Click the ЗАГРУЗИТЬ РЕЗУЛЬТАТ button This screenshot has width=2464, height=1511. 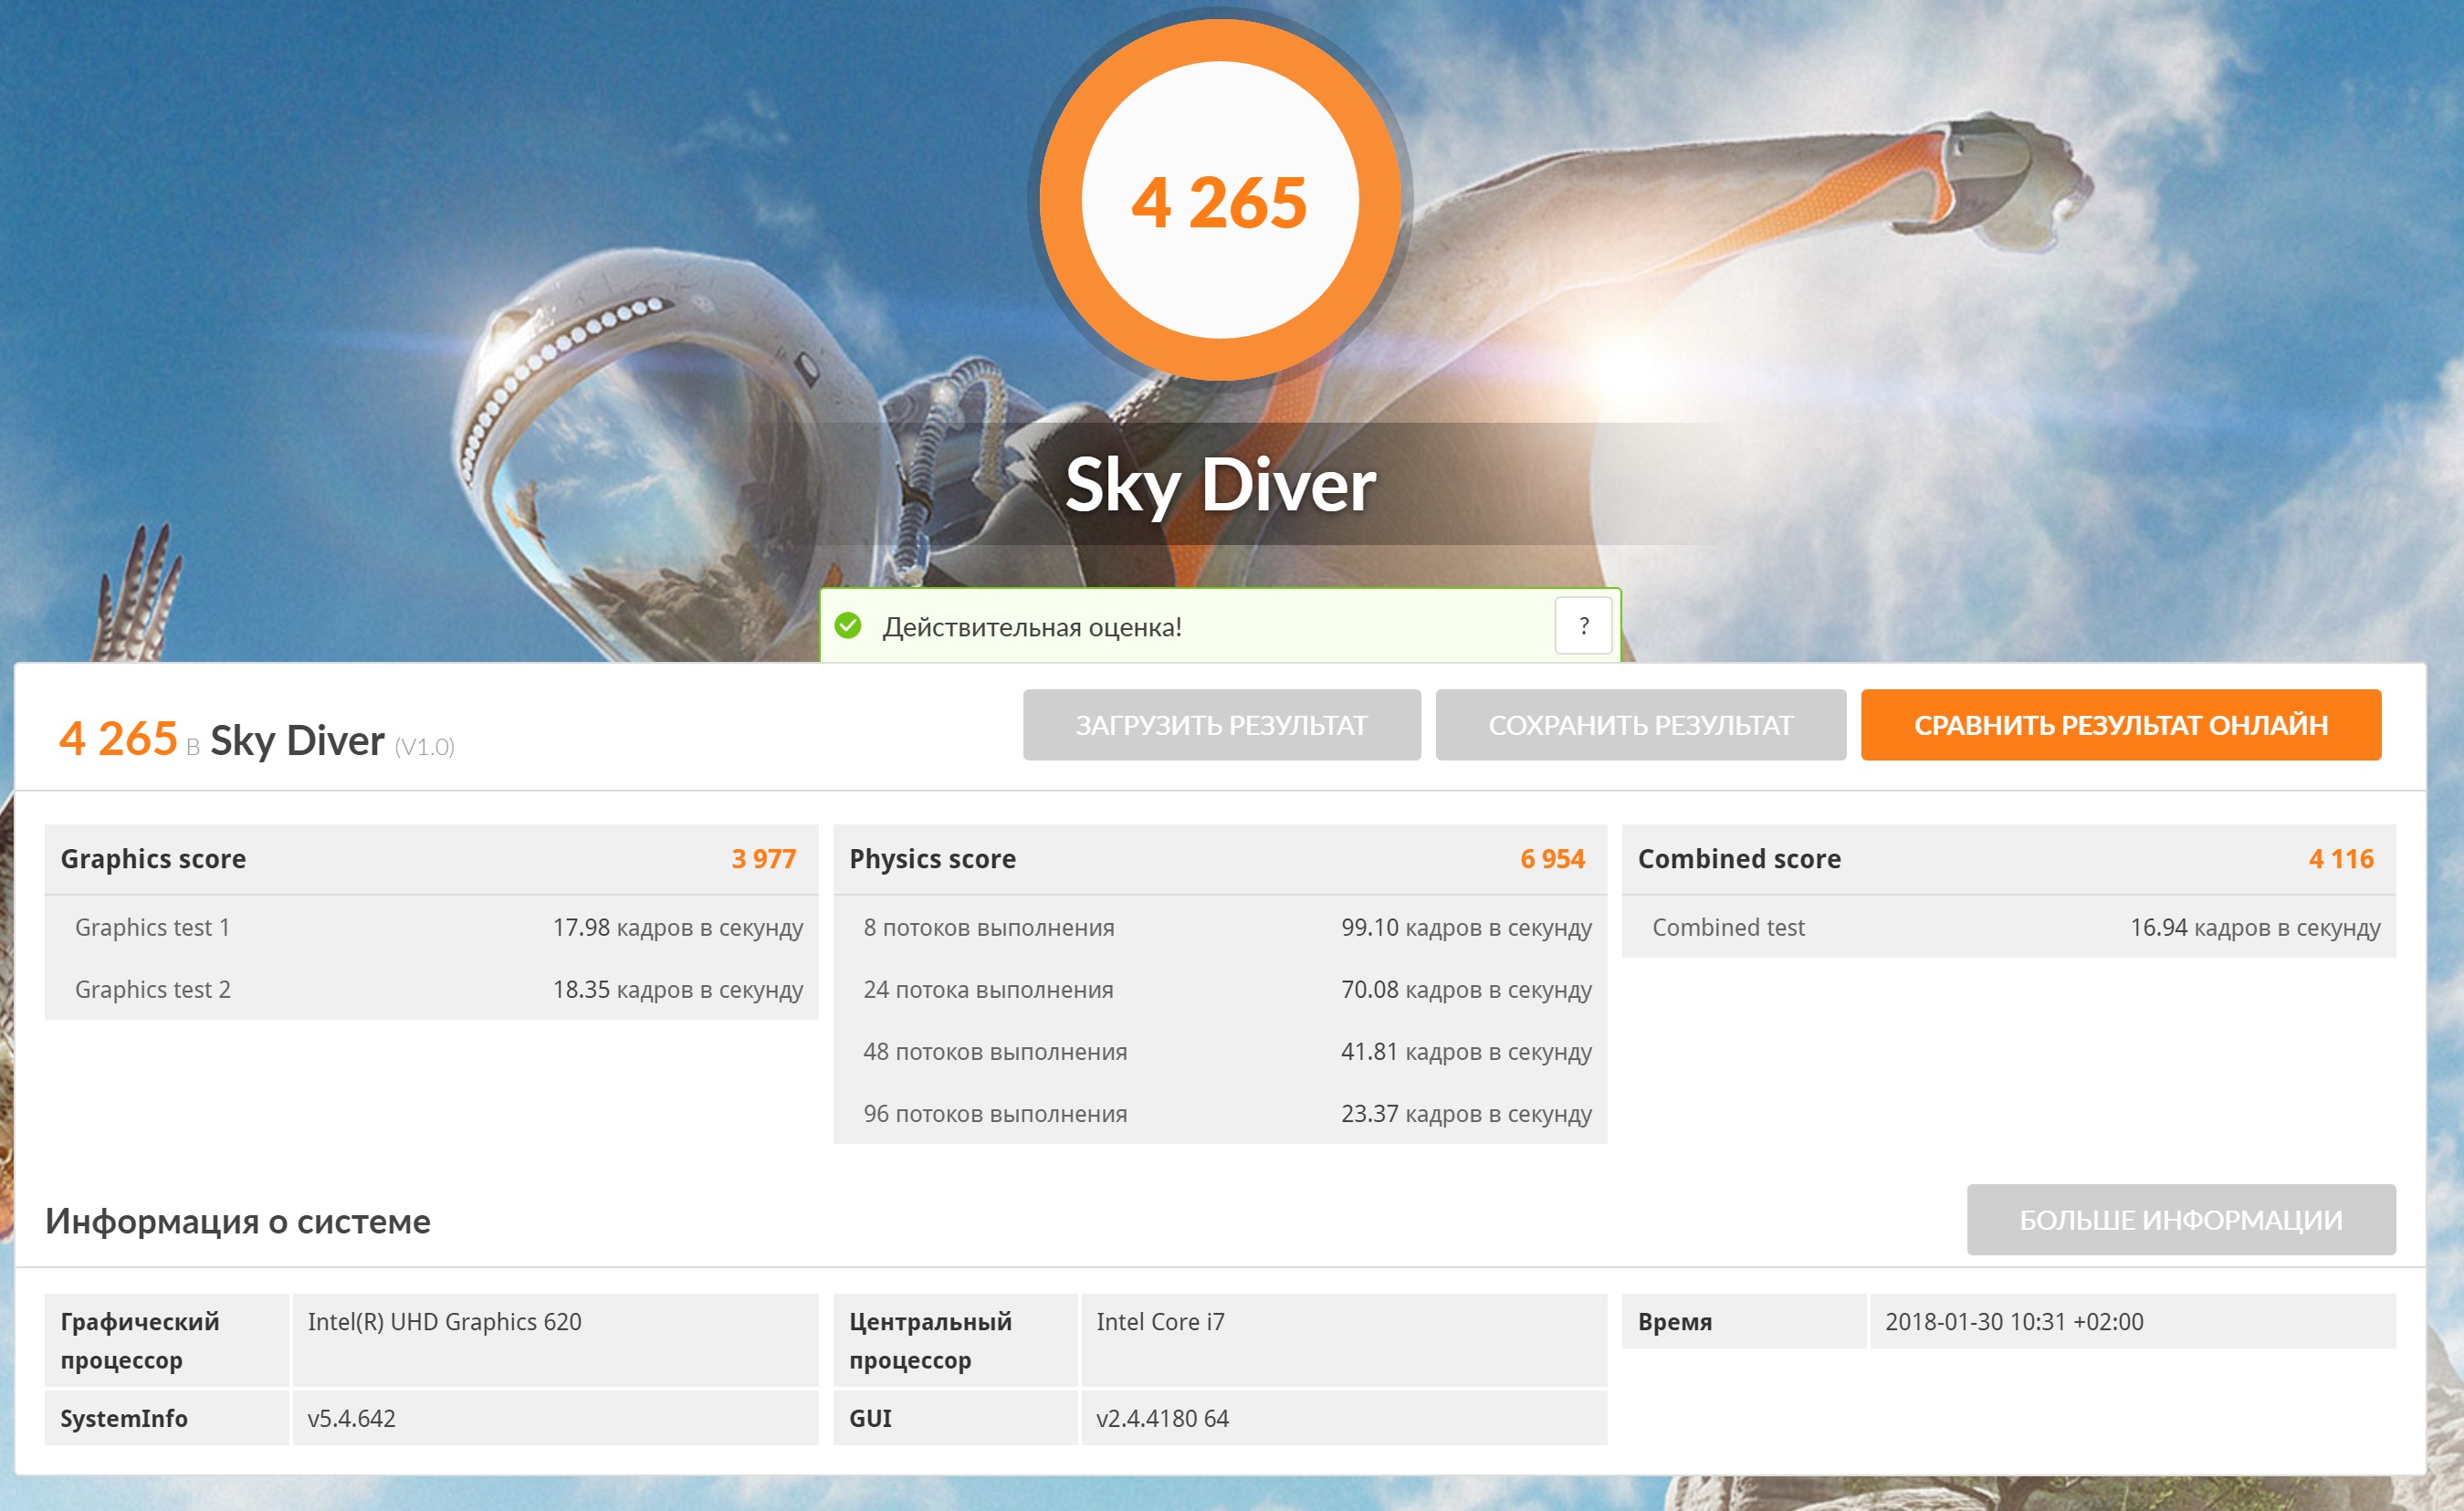pyautogui.click(x=1221, y=725)
